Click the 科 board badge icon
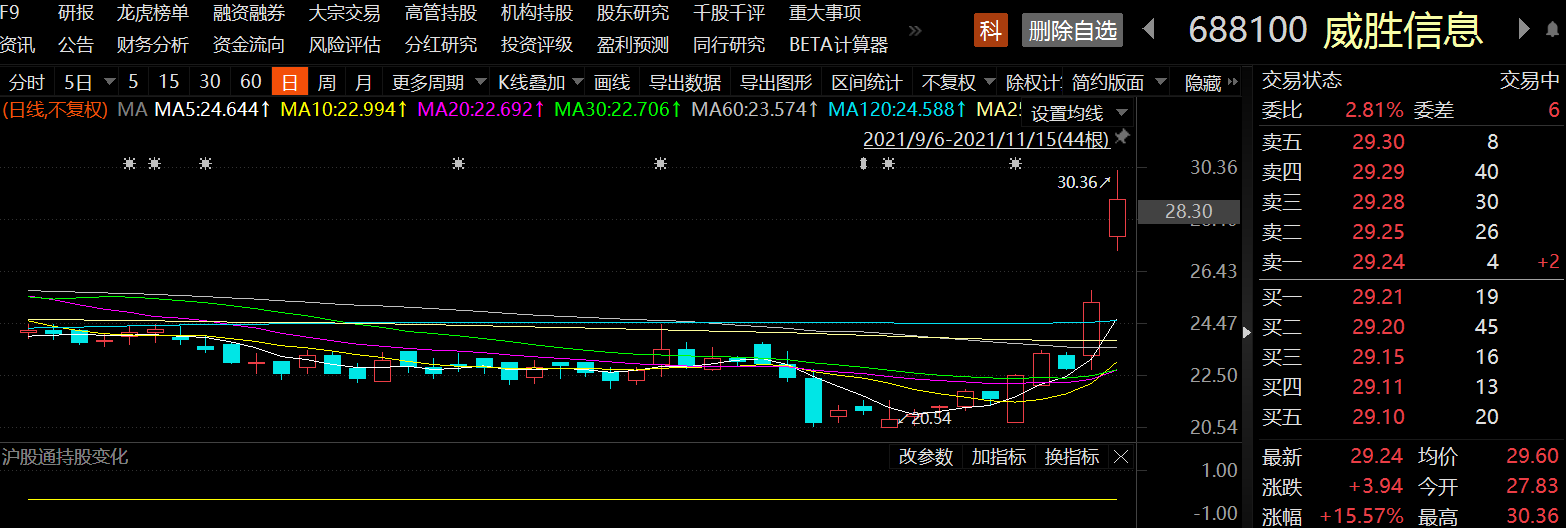Screen dimensions: 1566x528 pyautogui.click(x=990, y=31)
